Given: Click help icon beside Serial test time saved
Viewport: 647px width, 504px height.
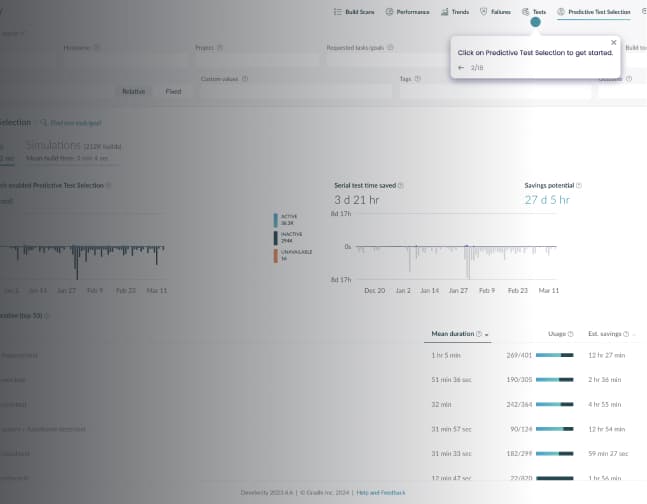Looking at the screenshot, I should [411, 186].
